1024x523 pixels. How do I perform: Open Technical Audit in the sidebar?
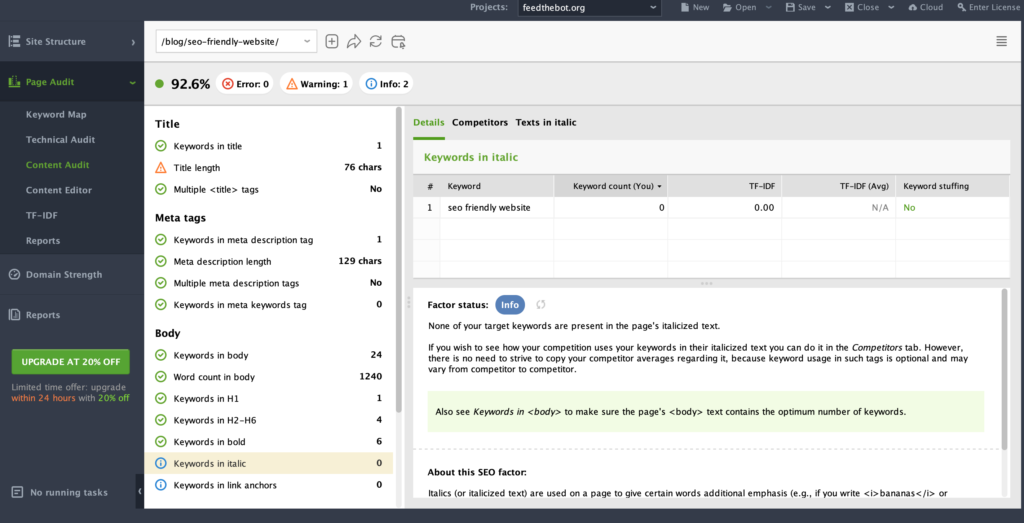(60, 140)
